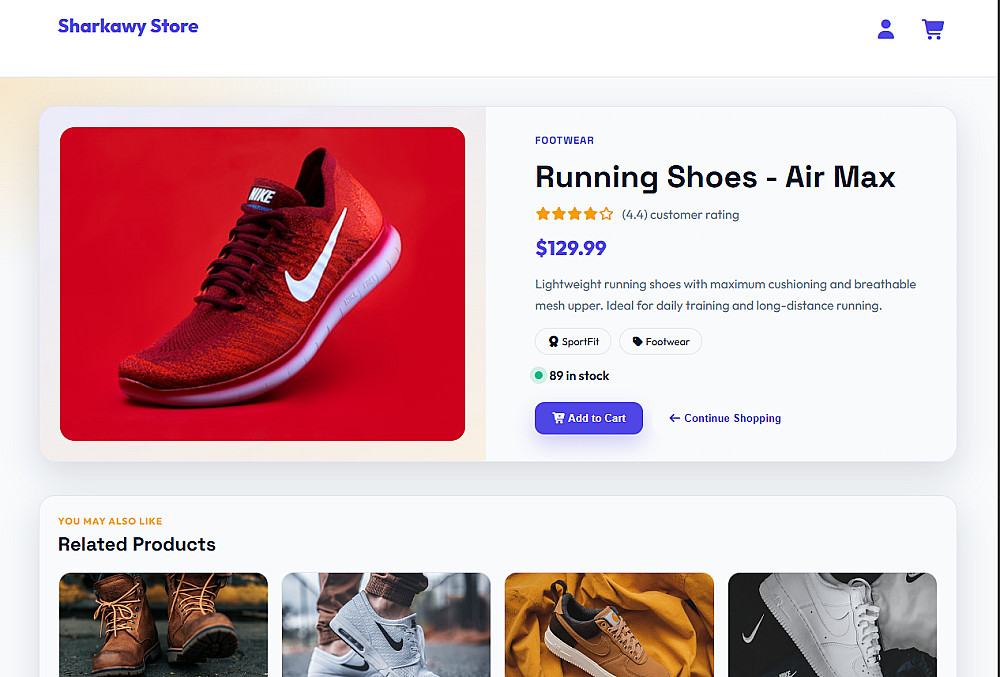Click the Running Shoes - Air Max title

tap(715, 177)
